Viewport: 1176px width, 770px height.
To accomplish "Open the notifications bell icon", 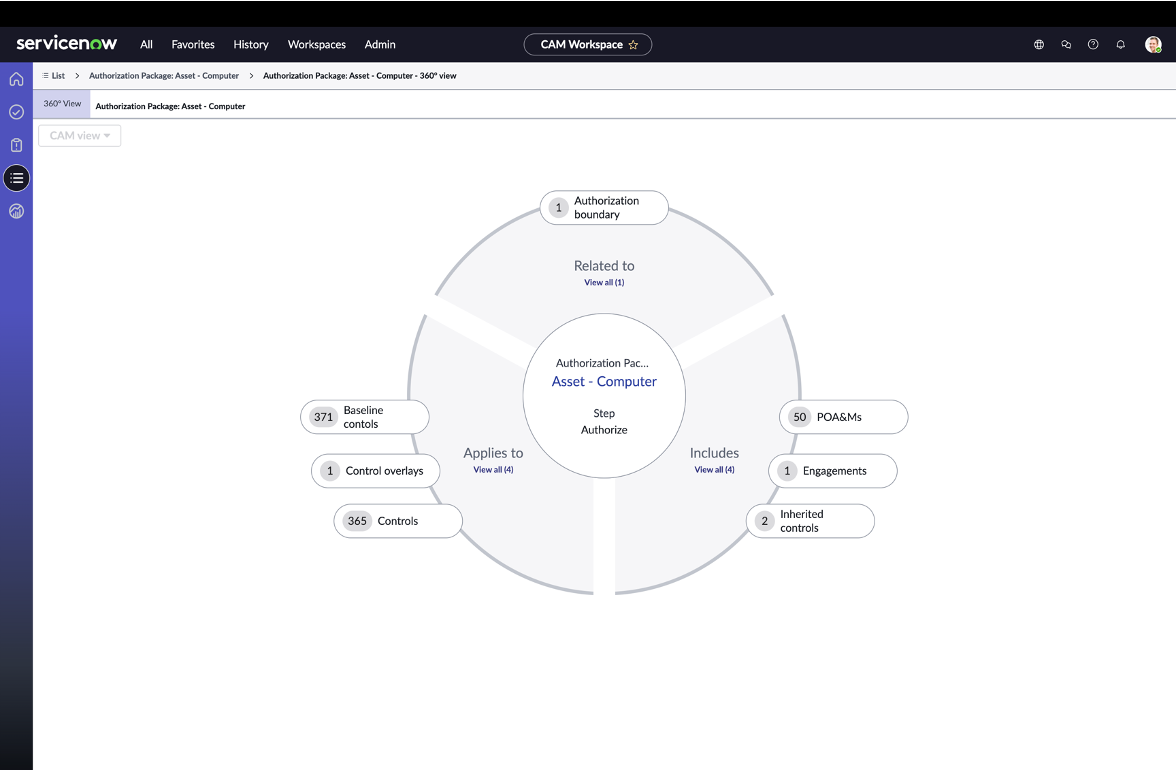I will pyautogui.click(x=1120, y=44).
